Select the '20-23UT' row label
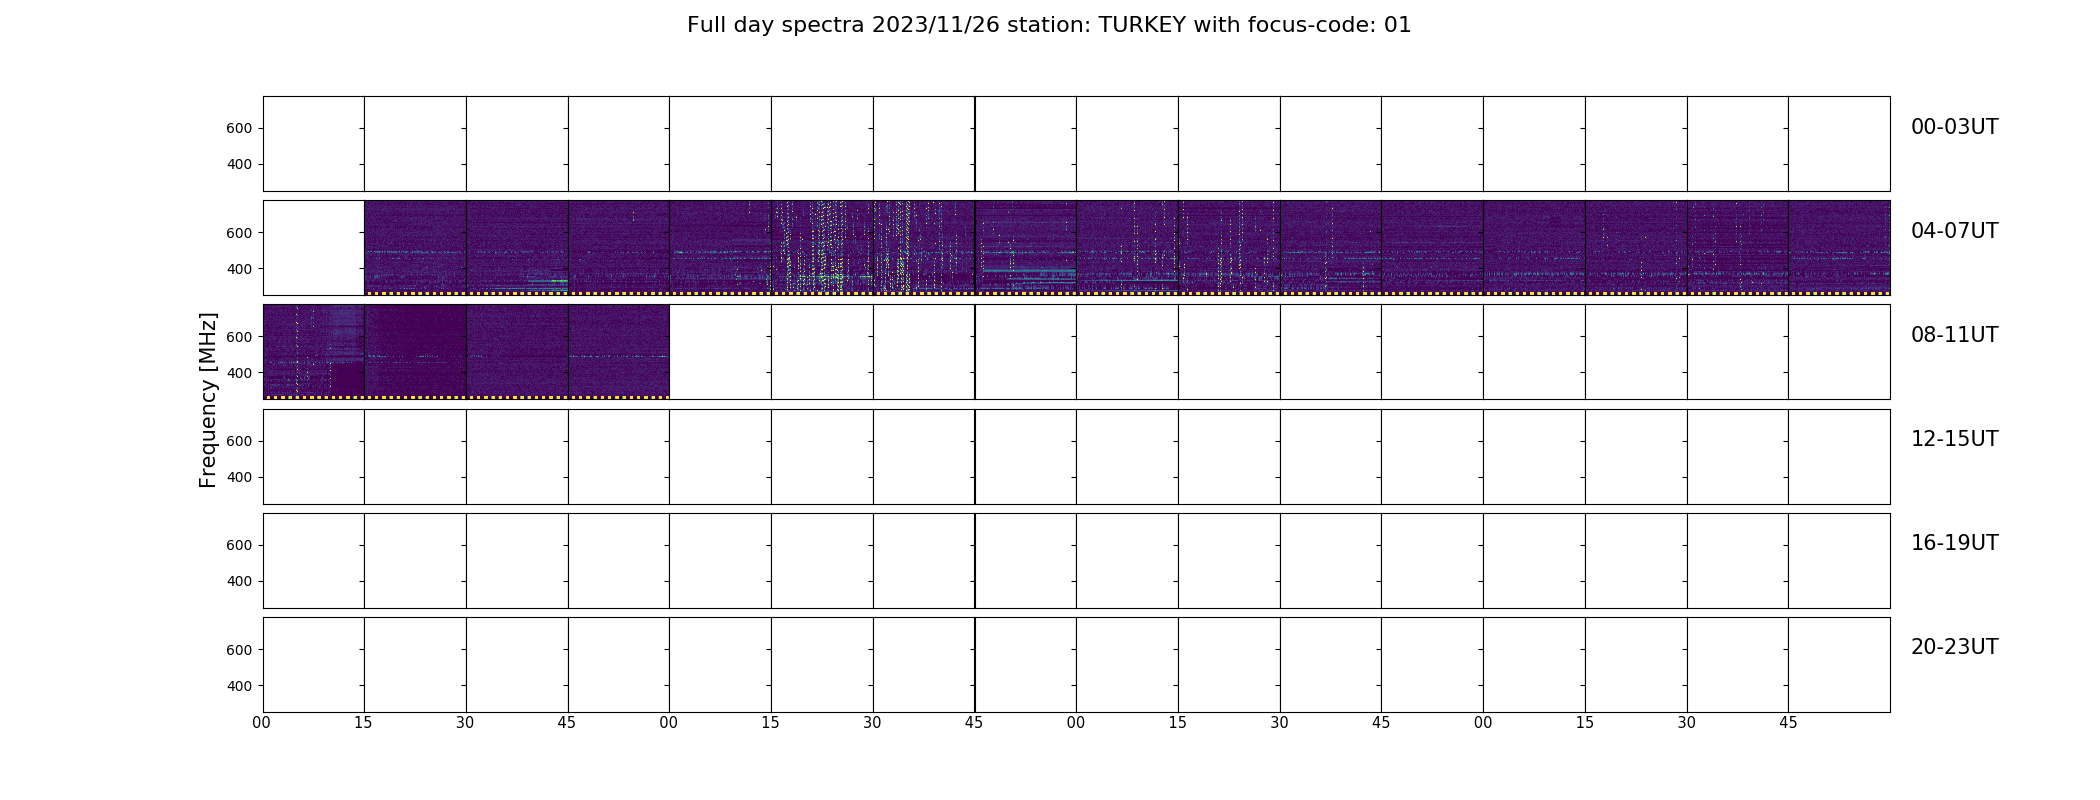 click(1954, 647)
